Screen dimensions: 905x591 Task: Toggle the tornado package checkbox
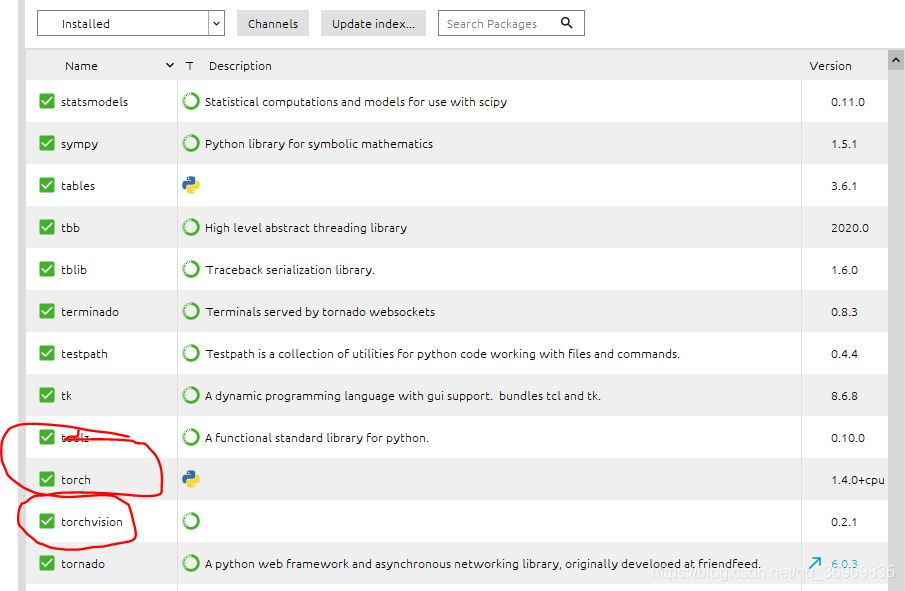(x=47, y=563)
